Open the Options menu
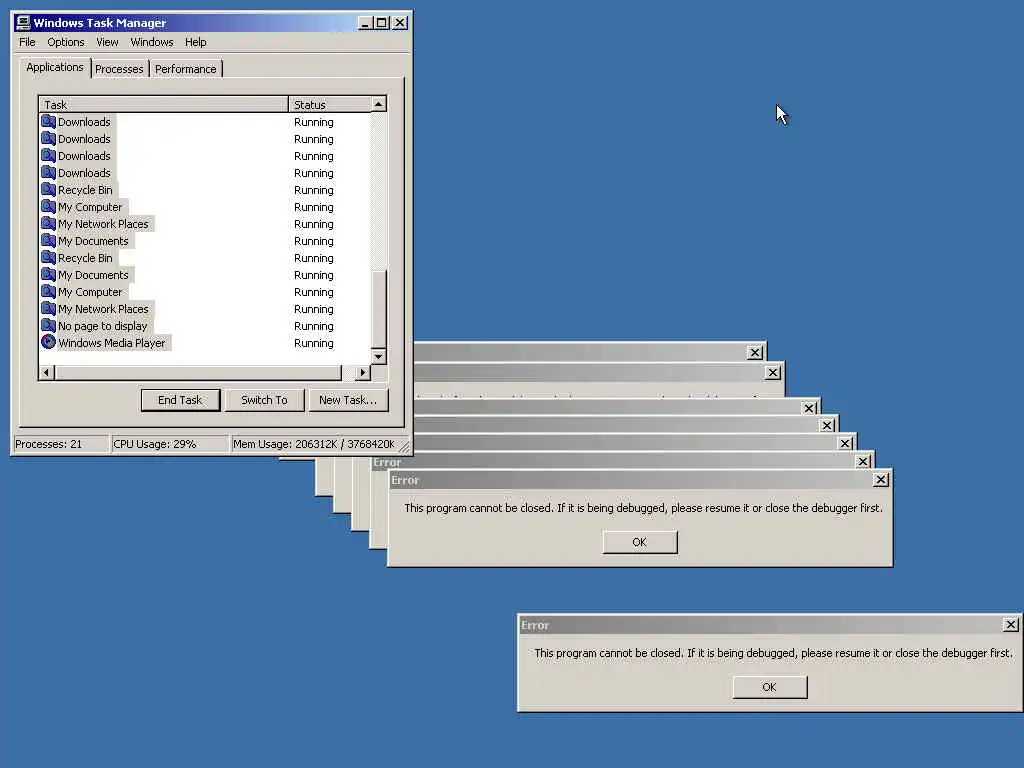 point(65,42)
